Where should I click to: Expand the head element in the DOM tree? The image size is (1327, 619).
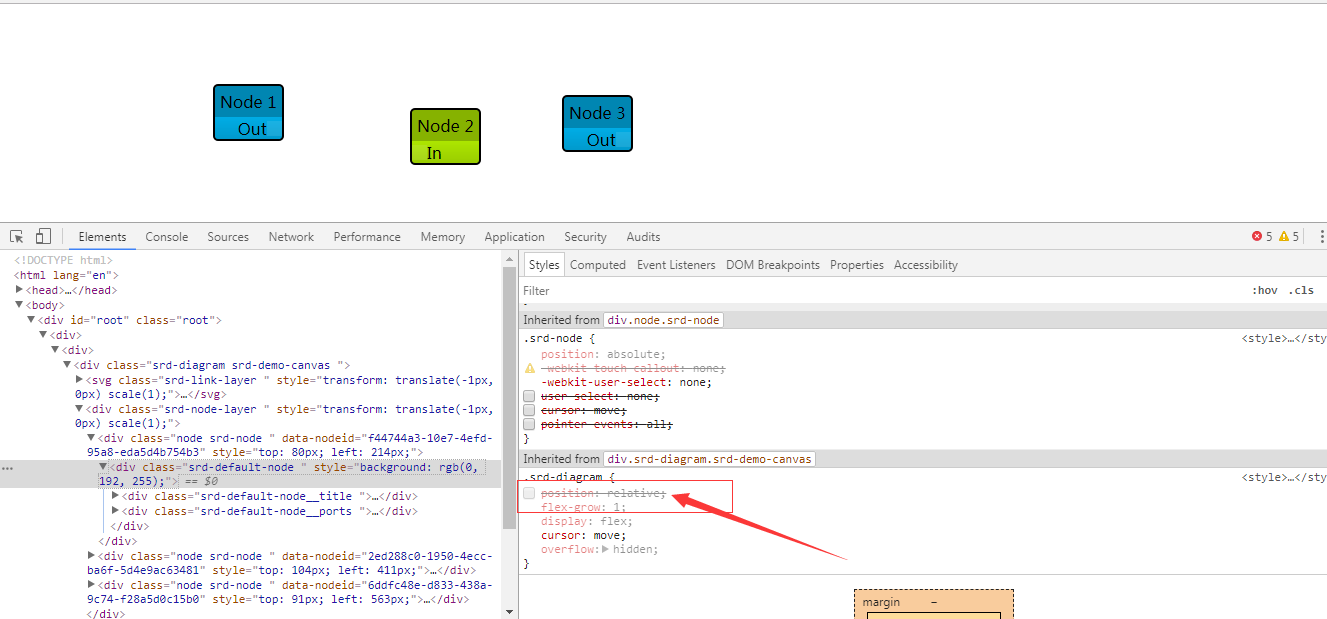click(x=20, y=289)
